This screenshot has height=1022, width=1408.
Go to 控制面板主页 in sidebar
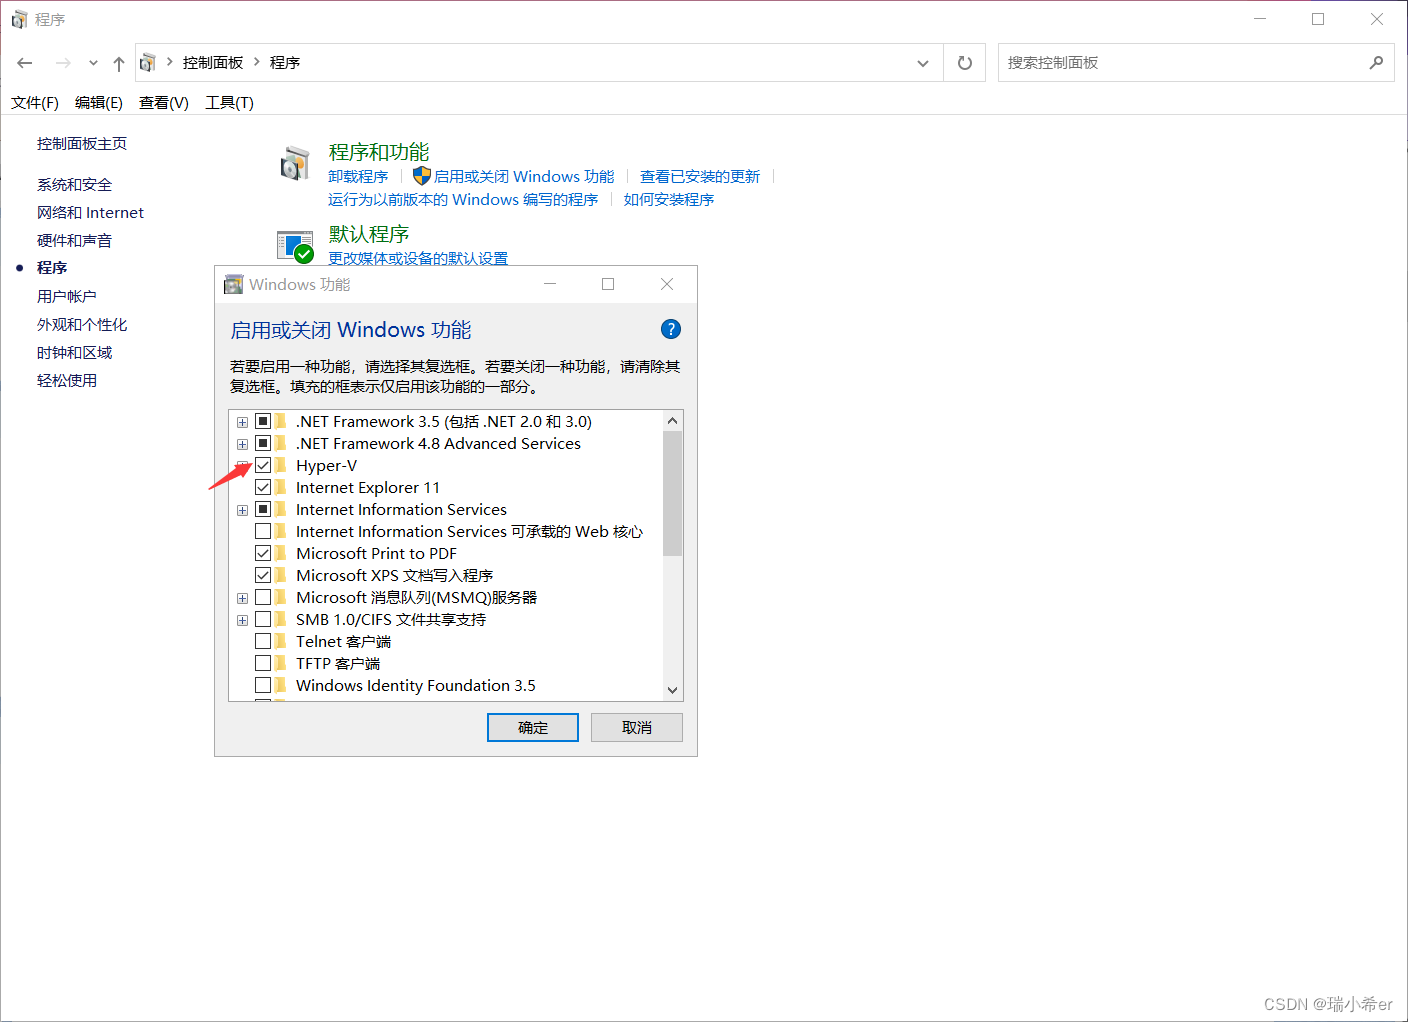[x=82, y=143]
